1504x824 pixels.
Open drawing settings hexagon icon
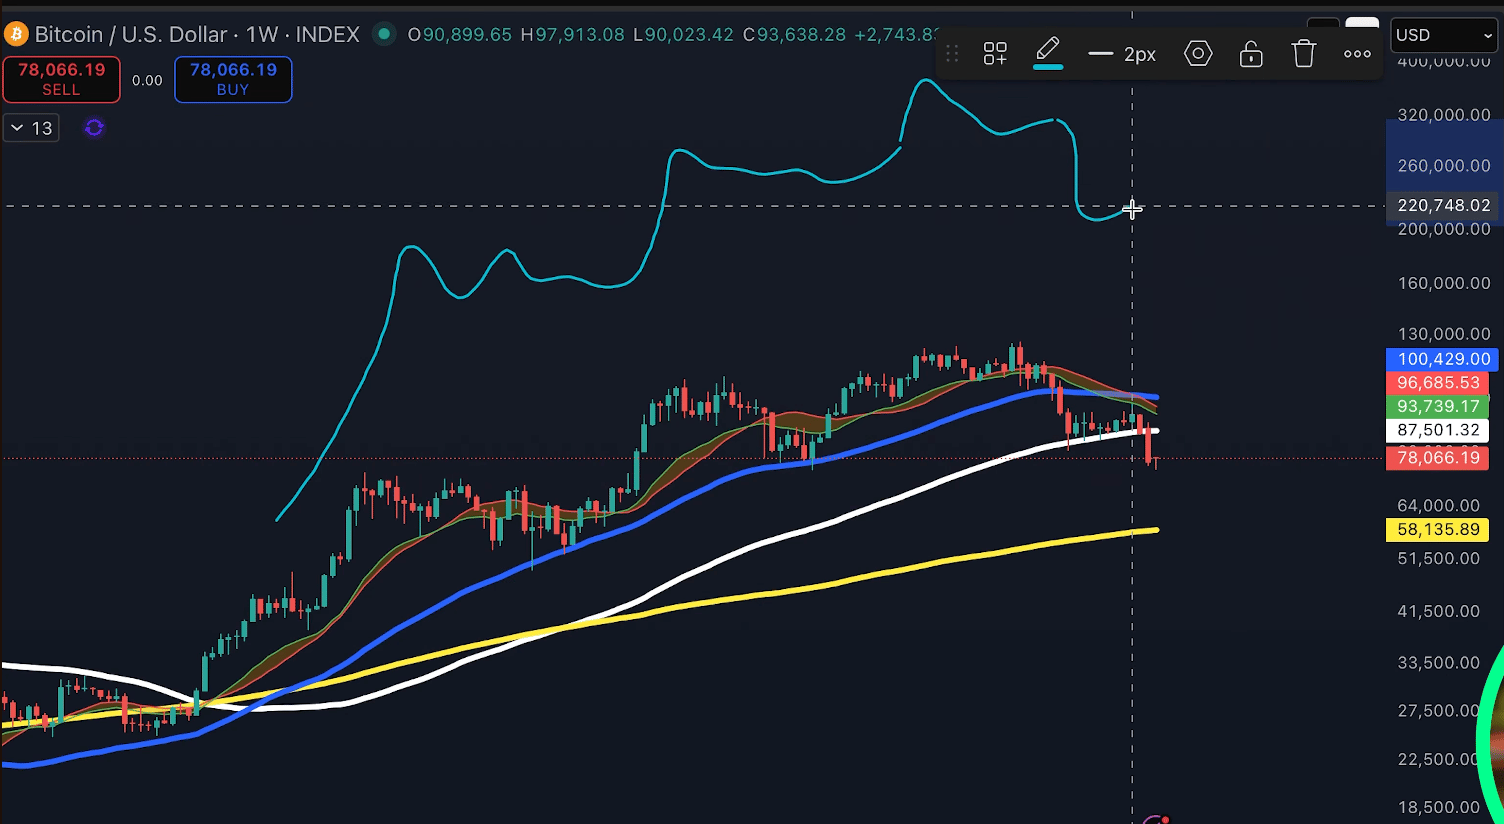(1198, 54)
